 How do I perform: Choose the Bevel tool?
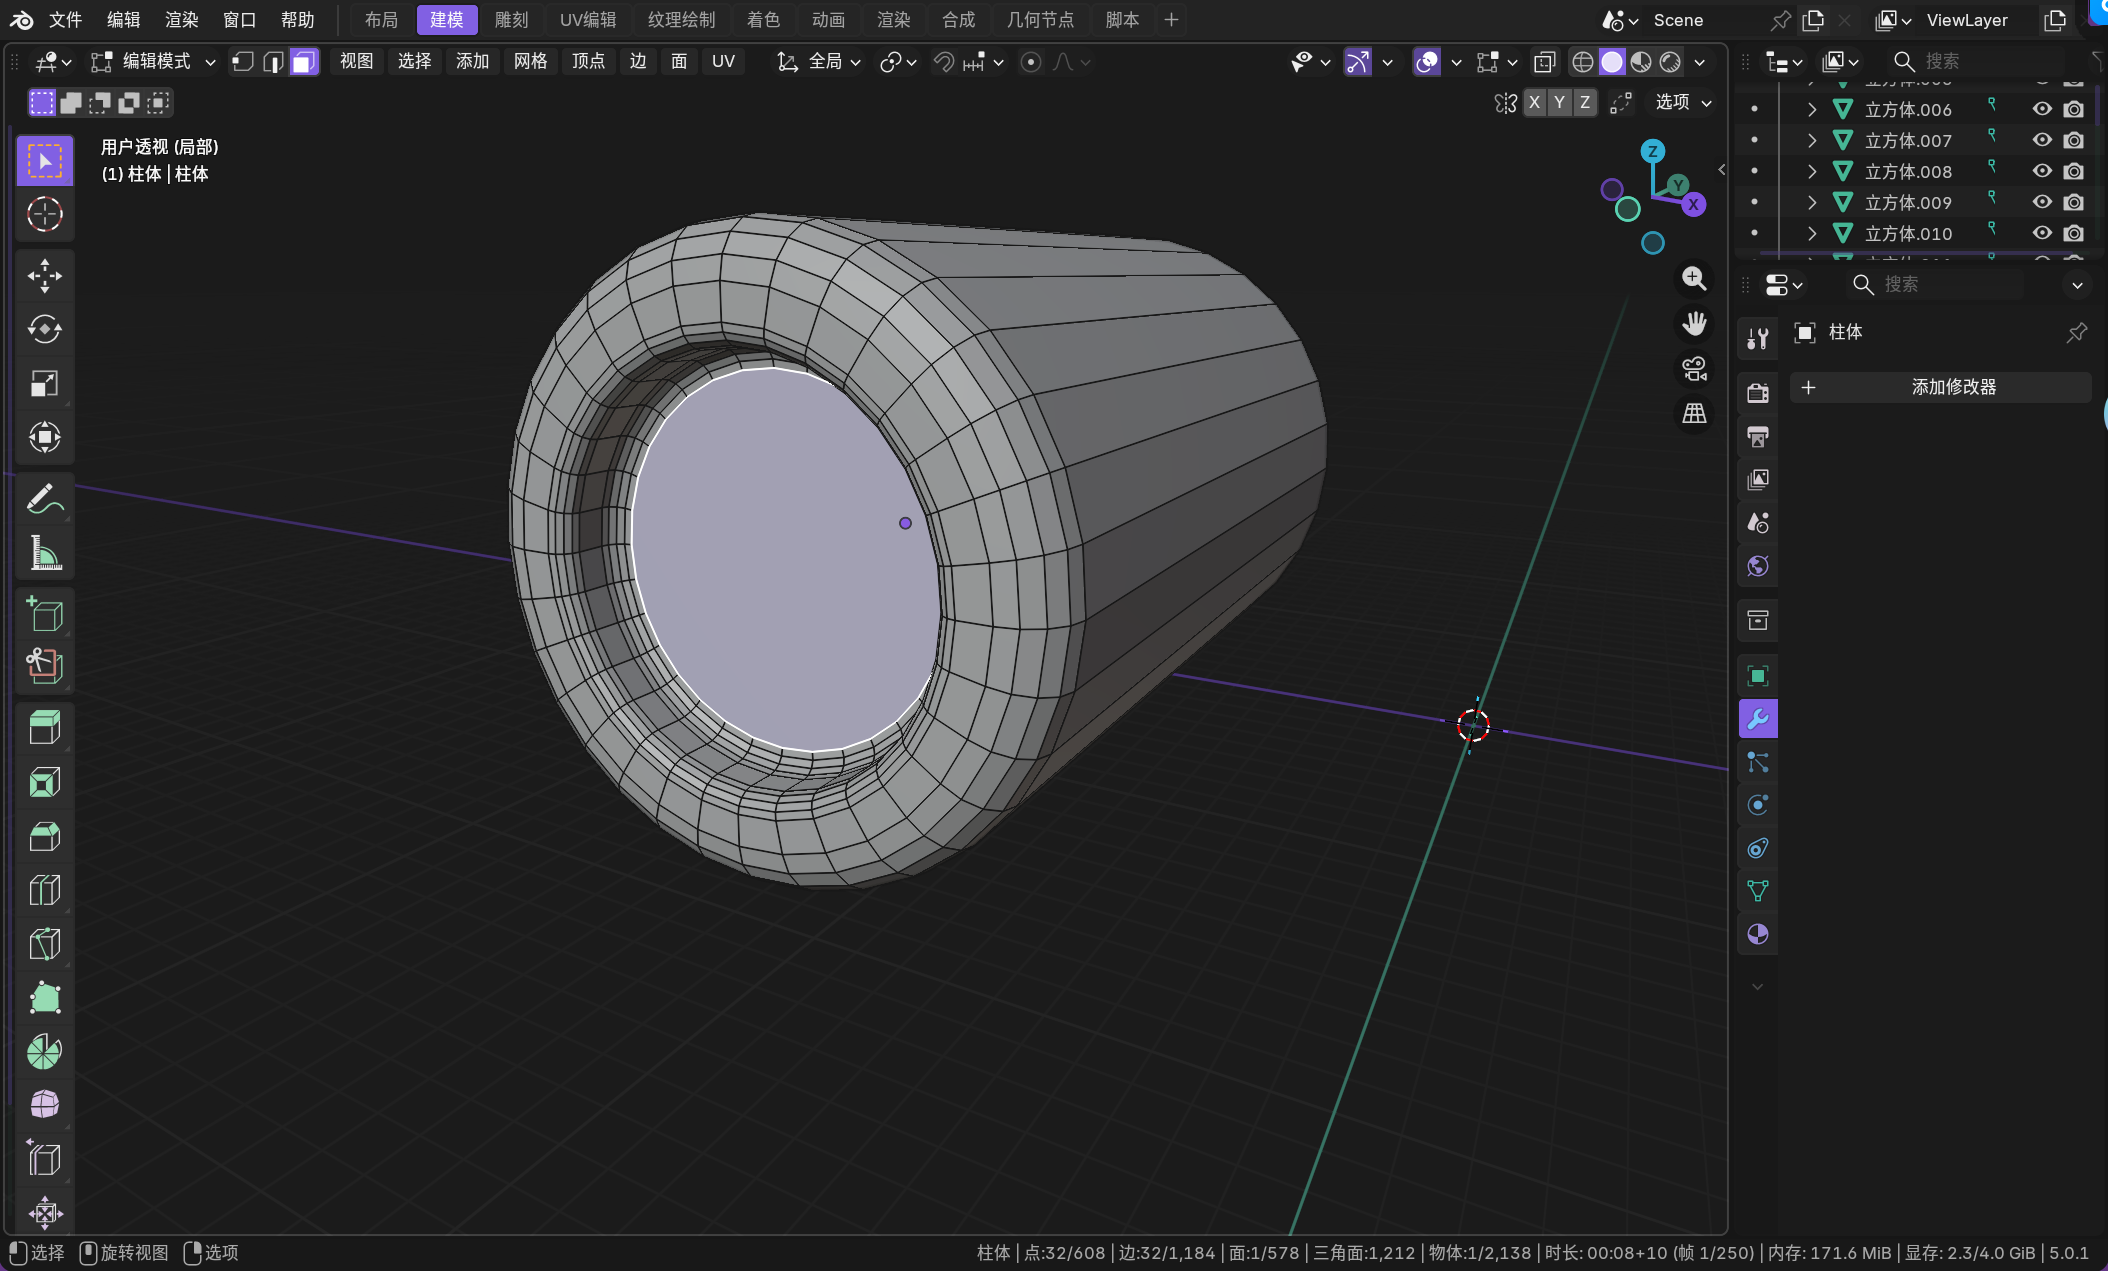[x=44, y=836]
